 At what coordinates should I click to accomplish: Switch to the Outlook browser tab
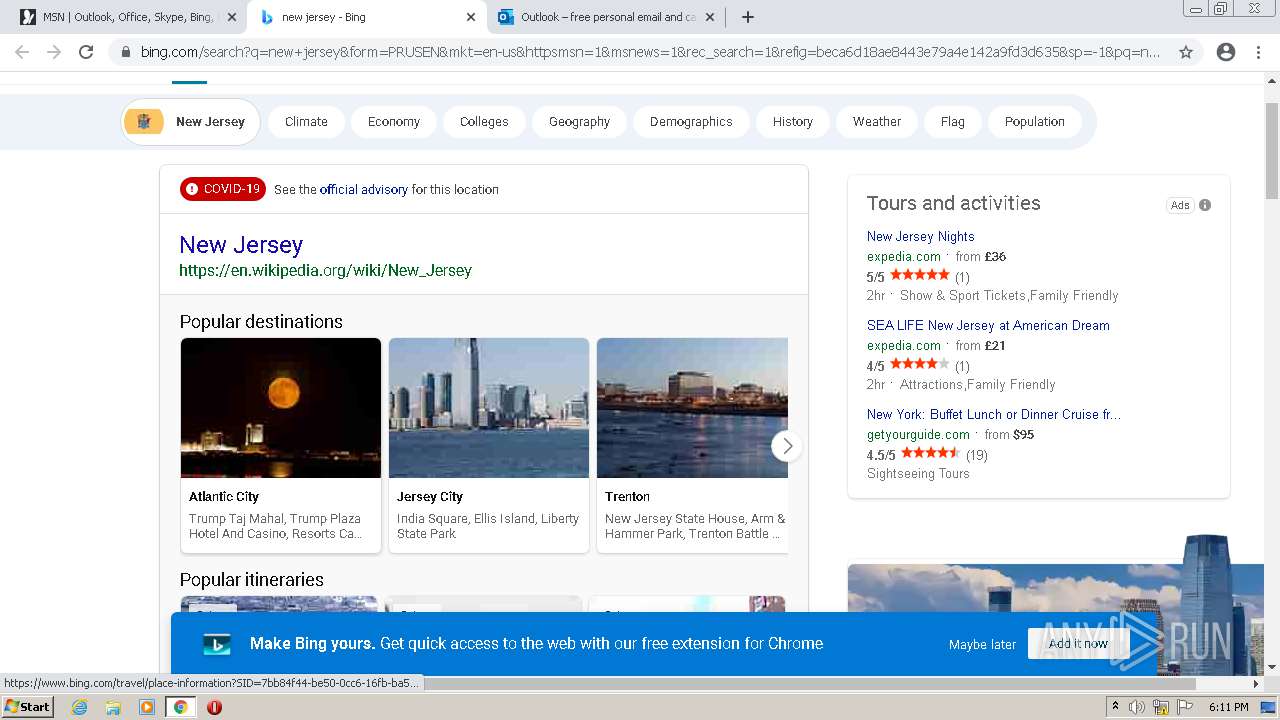(605, 17)
